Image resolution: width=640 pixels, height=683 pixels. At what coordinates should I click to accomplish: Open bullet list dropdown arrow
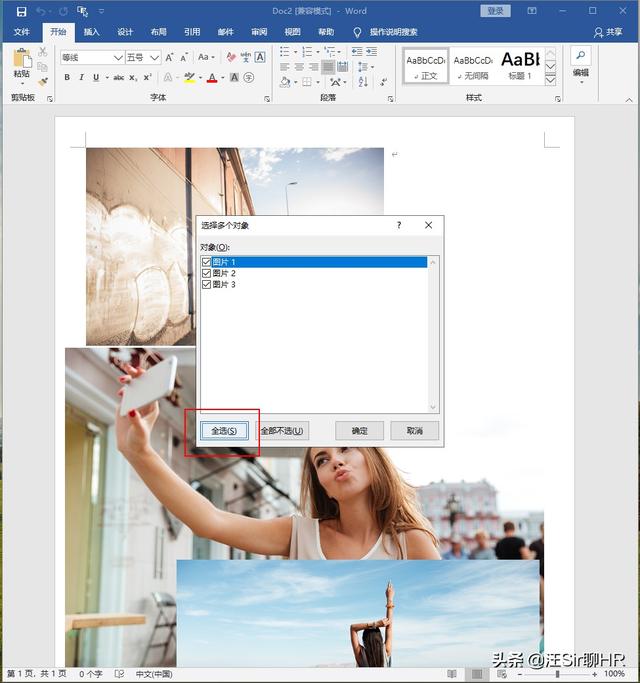click(x=295, y=52)
